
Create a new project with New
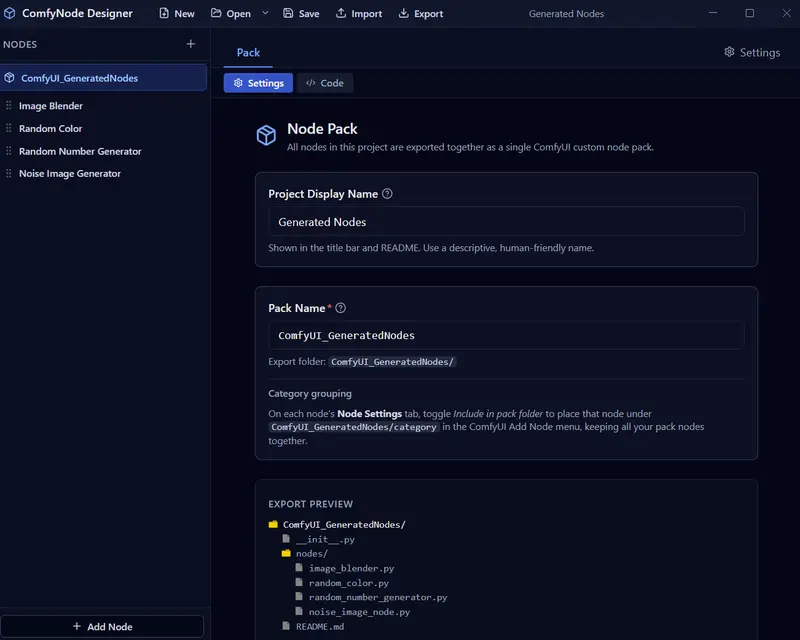click(x=176, y=14)
